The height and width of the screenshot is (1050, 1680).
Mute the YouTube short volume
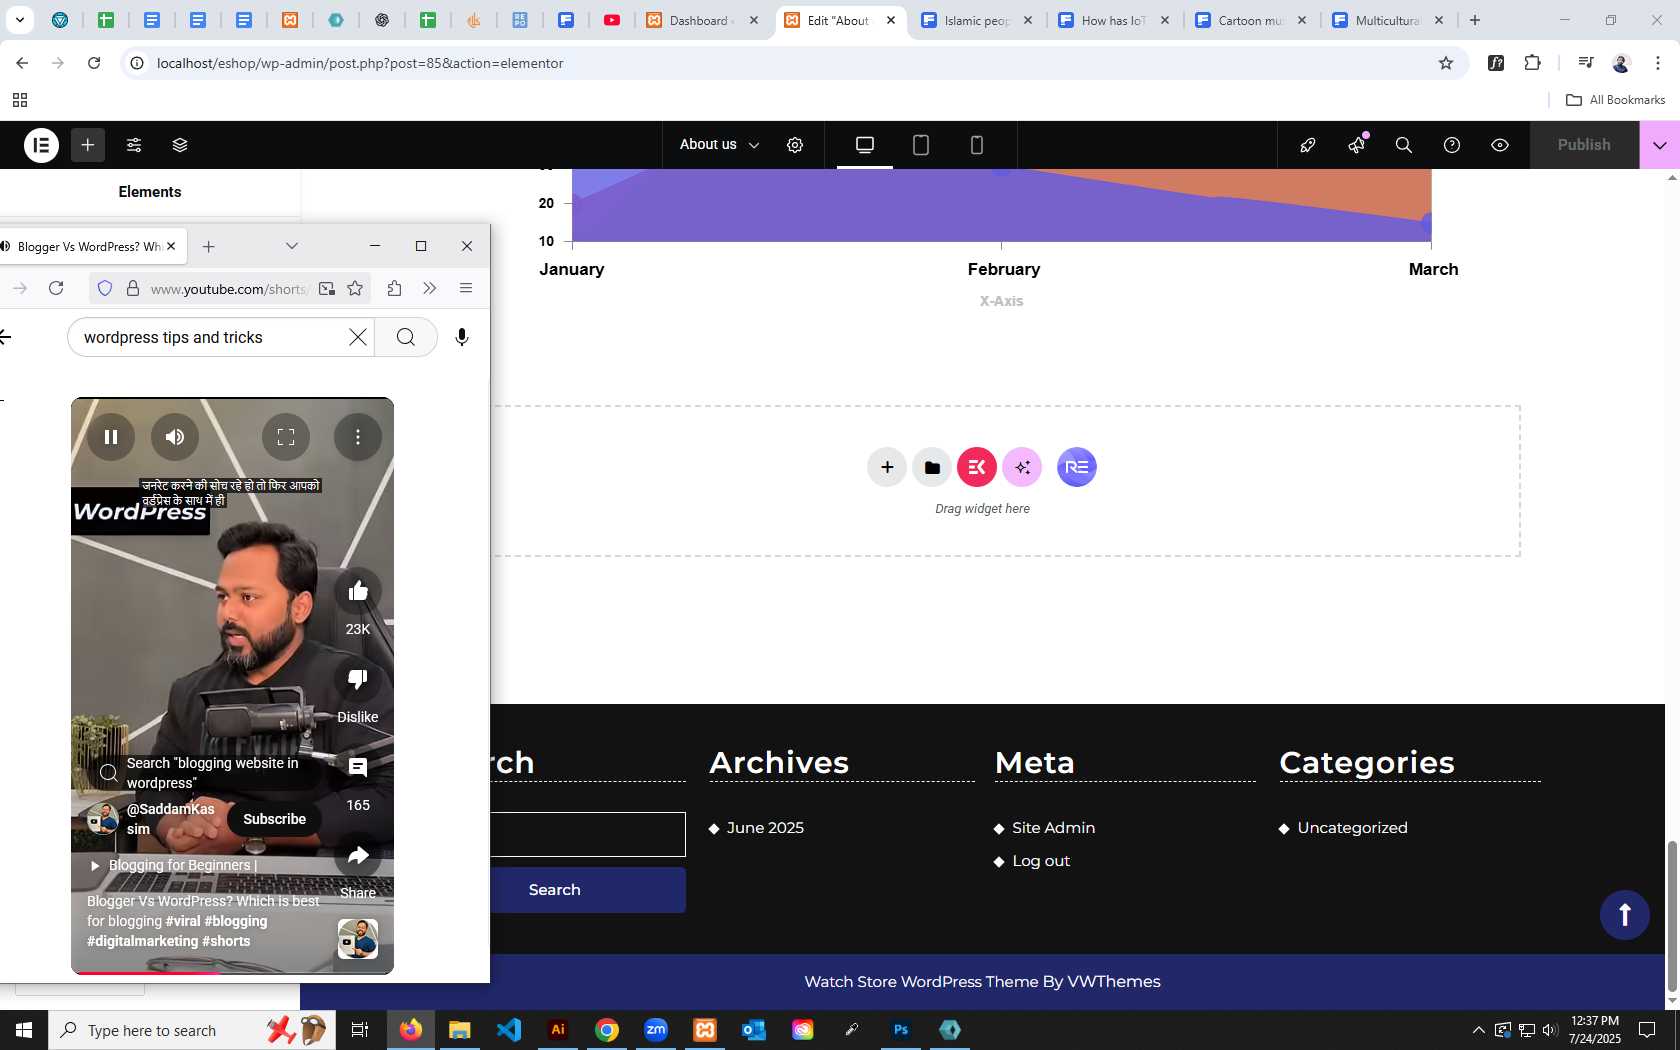tap(175, 437)
